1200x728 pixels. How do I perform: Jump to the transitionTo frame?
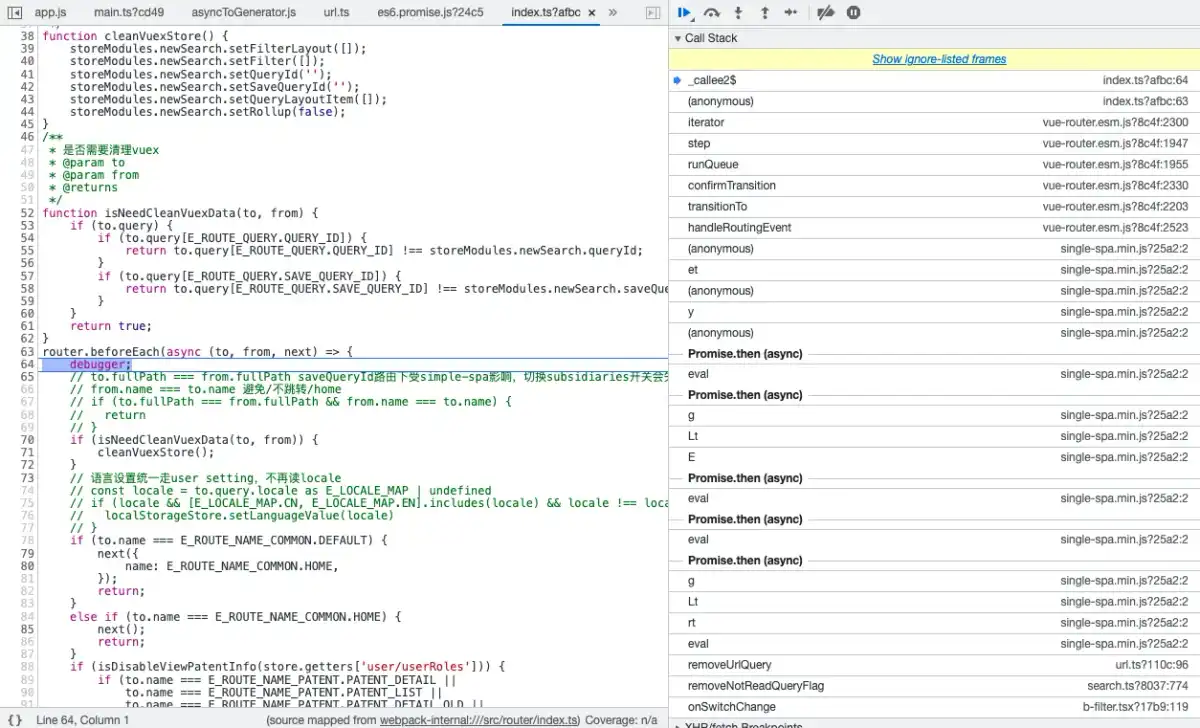934,206
